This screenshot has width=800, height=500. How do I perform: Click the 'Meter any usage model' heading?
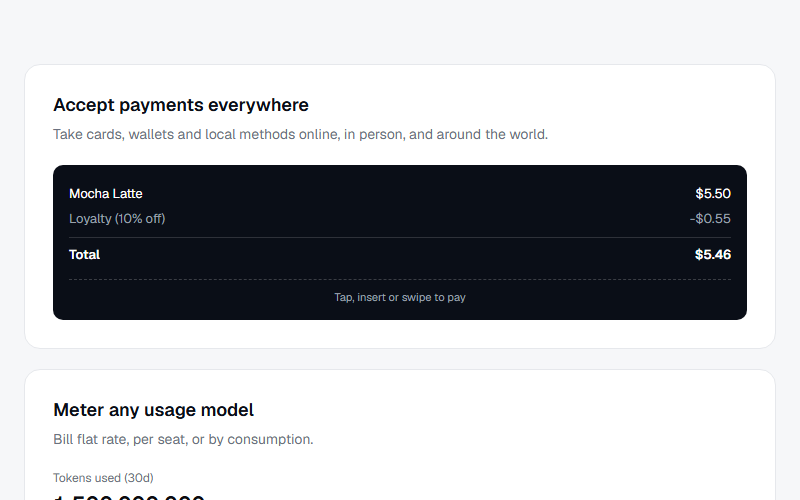point(153,410)
